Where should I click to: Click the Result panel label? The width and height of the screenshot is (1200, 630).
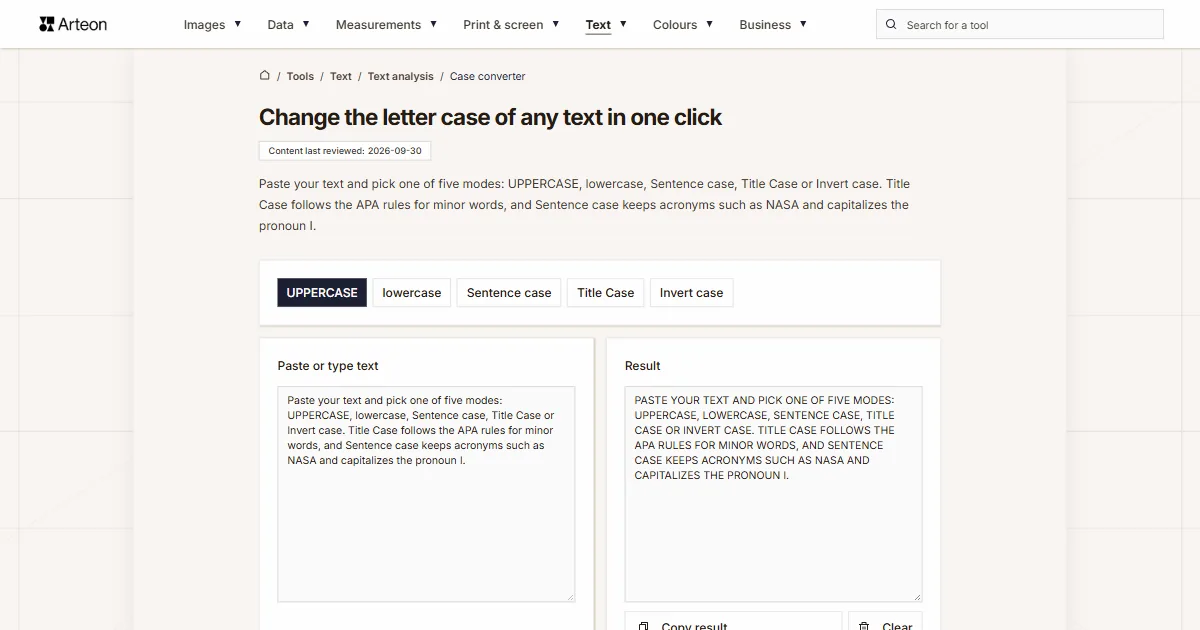643,366
